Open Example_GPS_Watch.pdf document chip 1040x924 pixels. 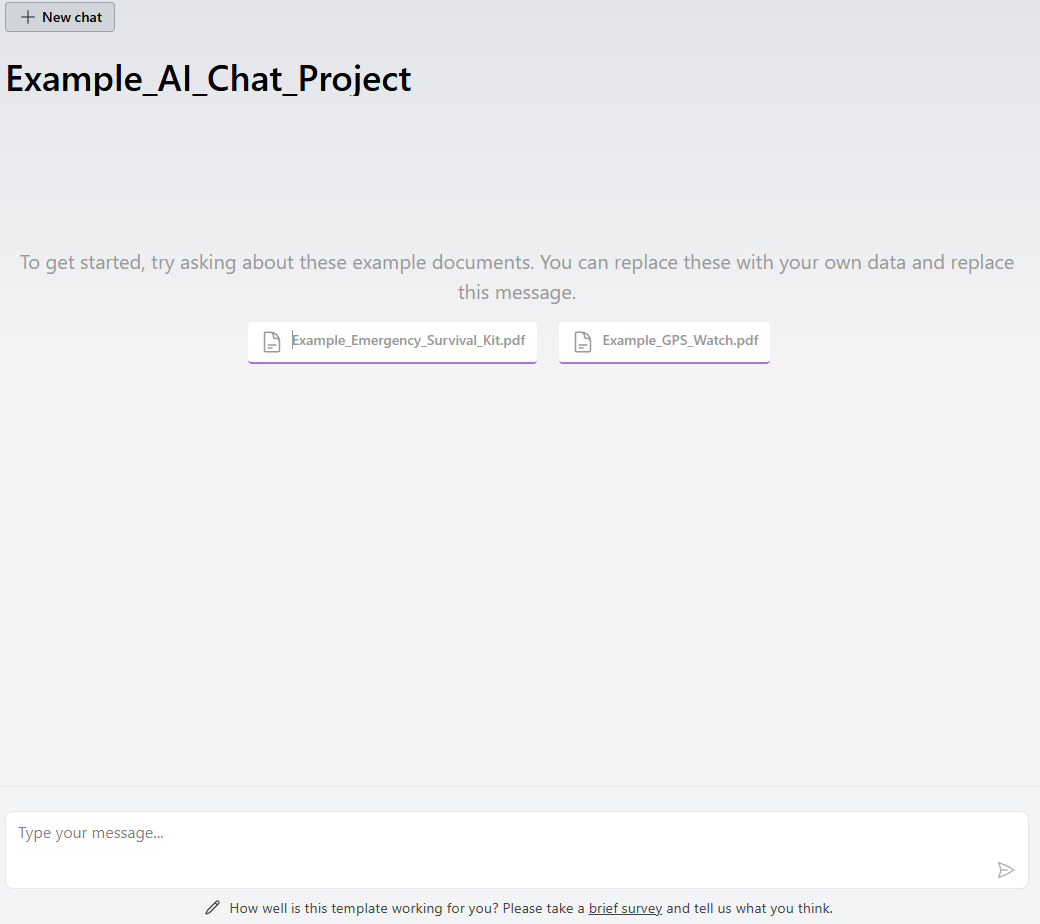pyautogui.click(x=664, y=341)
